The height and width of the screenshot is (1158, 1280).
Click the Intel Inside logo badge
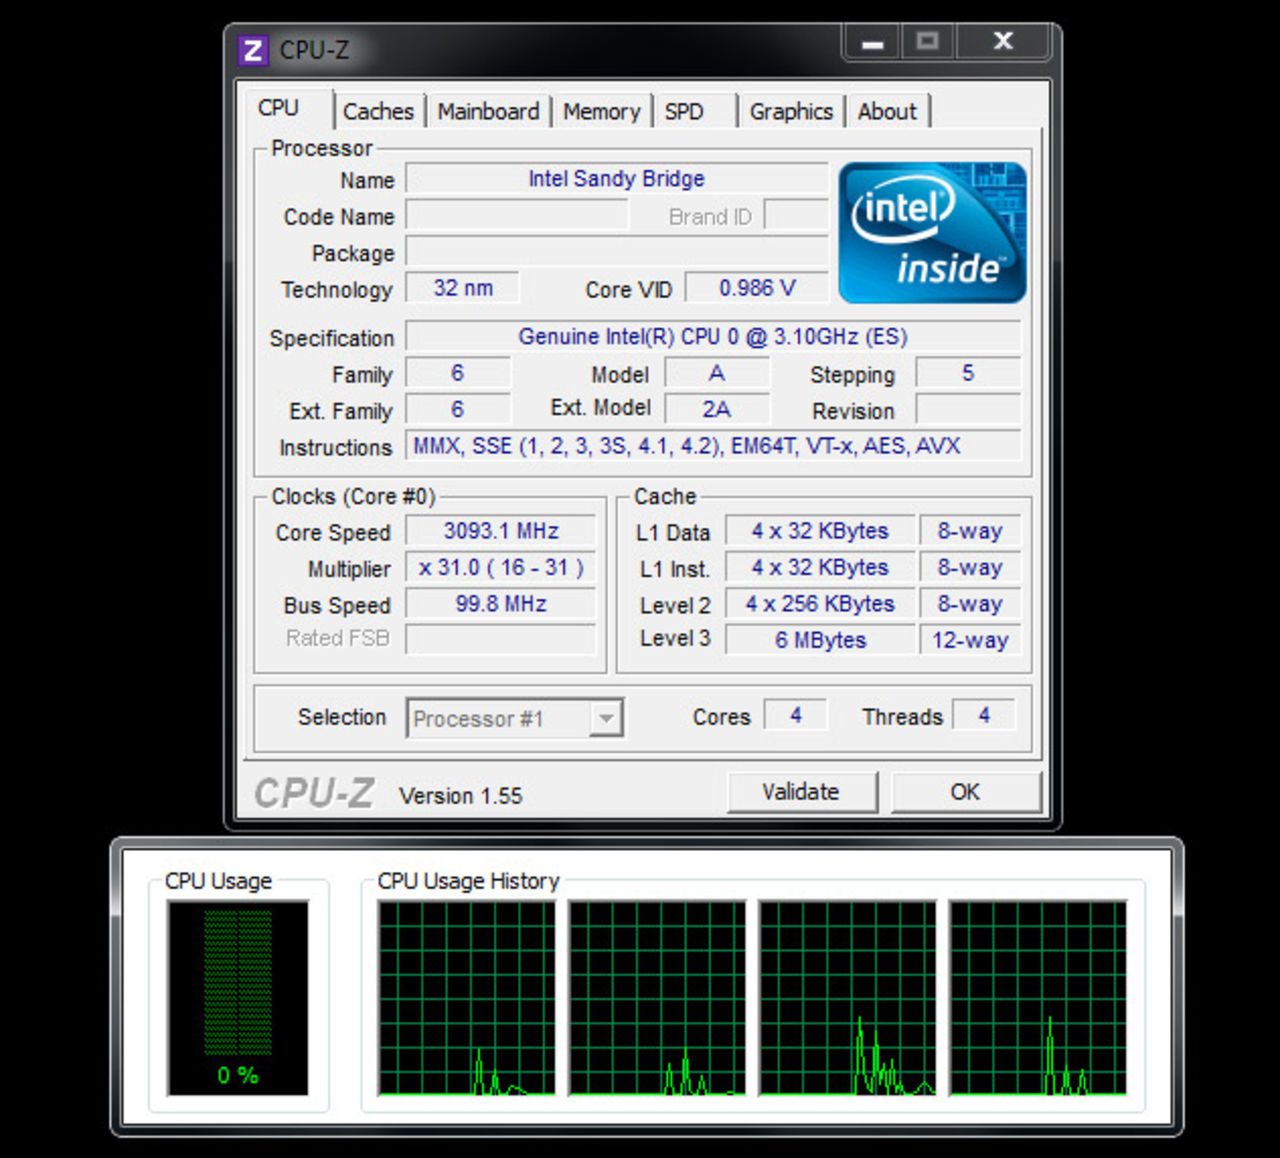(x=931, y=232)
